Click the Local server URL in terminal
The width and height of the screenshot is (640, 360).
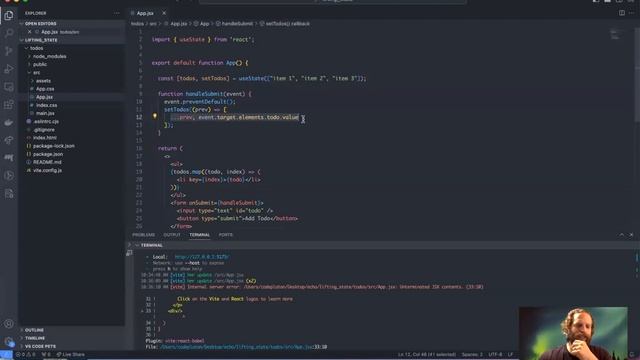point(202,257)
